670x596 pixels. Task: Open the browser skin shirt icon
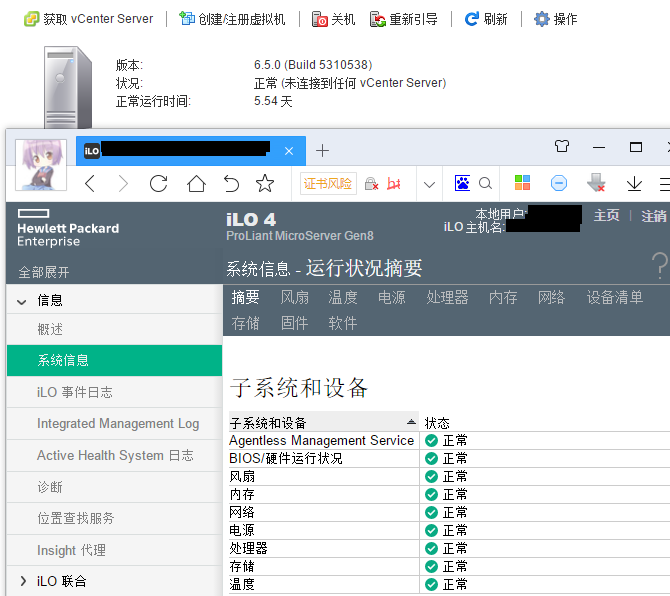pyautogui.click(x=562, y=147)
